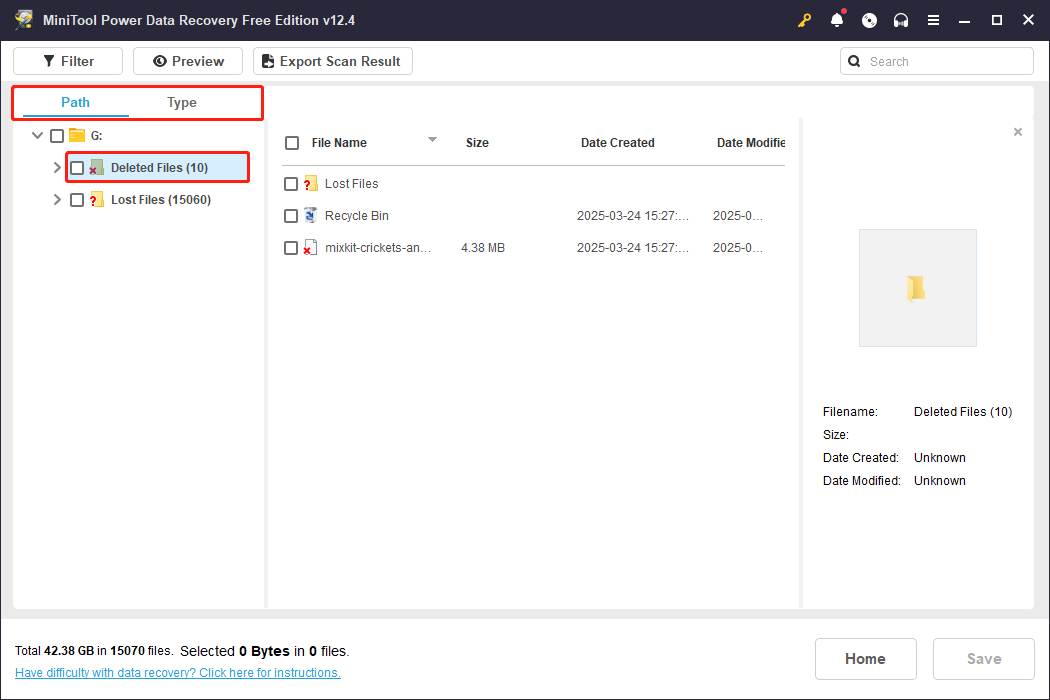Click the G: drive folder icon
The width and height of the screenshot is (1050, 700).
point(77,136)
